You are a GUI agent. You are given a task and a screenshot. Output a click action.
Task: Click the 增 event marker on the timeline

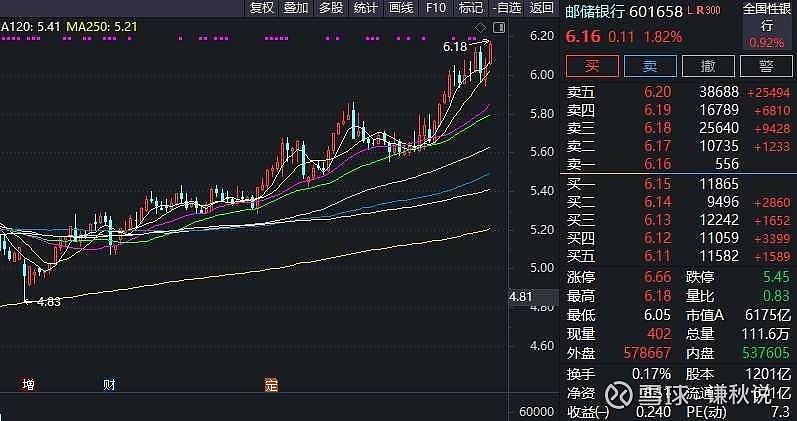pyautogui.click(x=28, y=384)
